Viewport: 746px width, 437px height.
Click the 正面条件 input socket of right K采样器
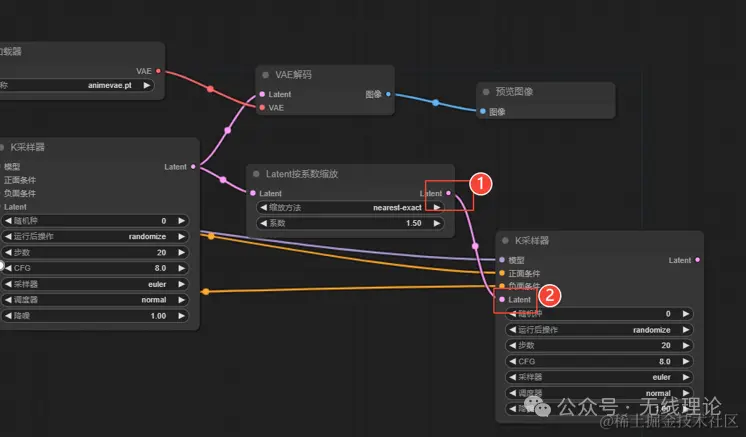click(502, 273)
